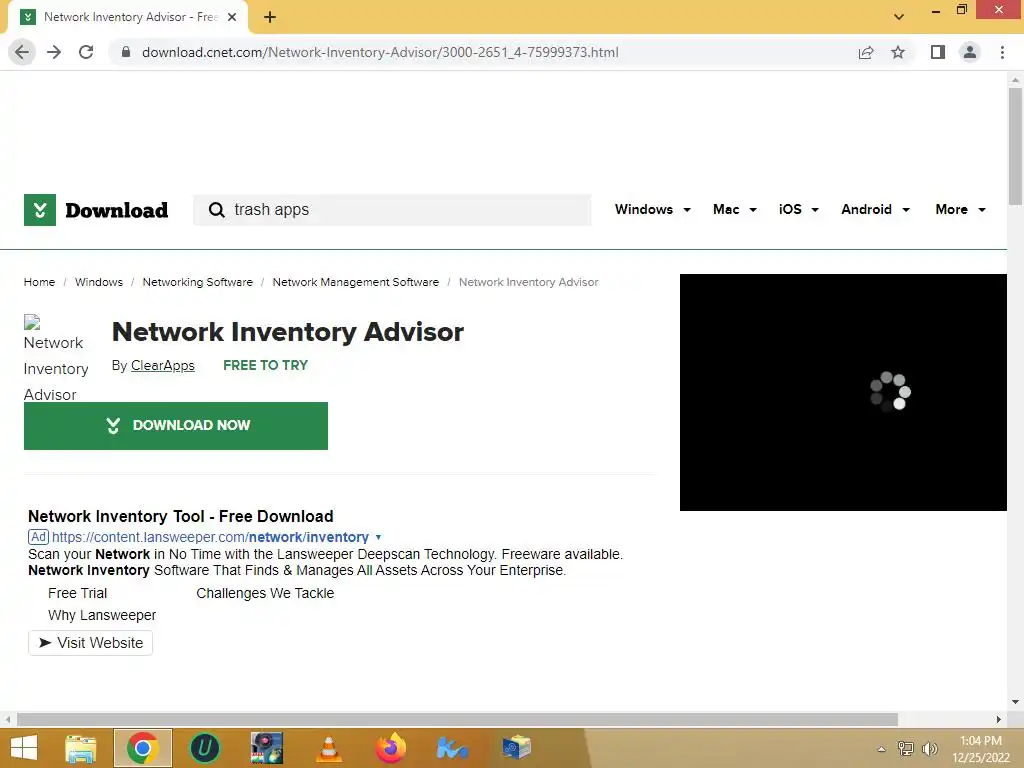Expand the Windows category dropdown
This screenshot has width=1024, height=768.
pos(652,210)
